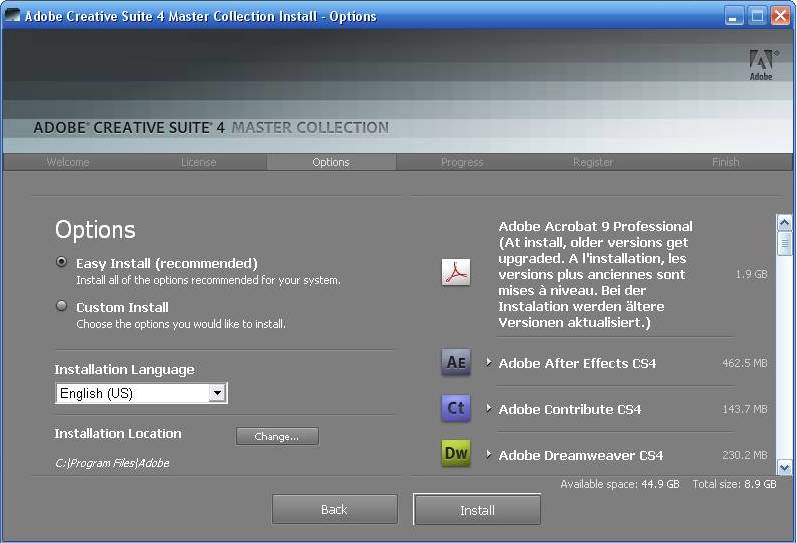Go to the License step tab

(199, 162)
